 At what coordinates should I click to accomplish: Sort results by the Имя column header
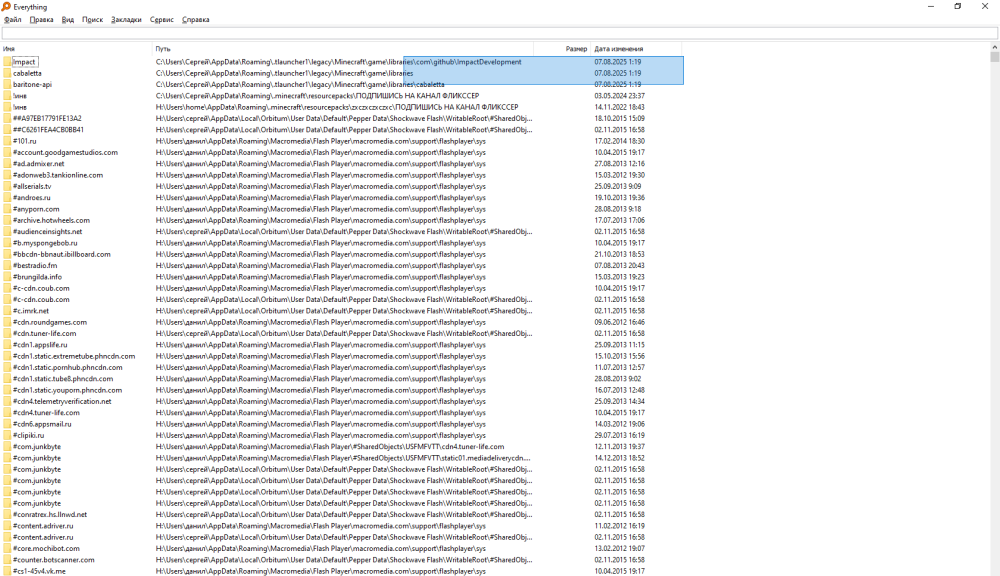[x=76, y=48]
